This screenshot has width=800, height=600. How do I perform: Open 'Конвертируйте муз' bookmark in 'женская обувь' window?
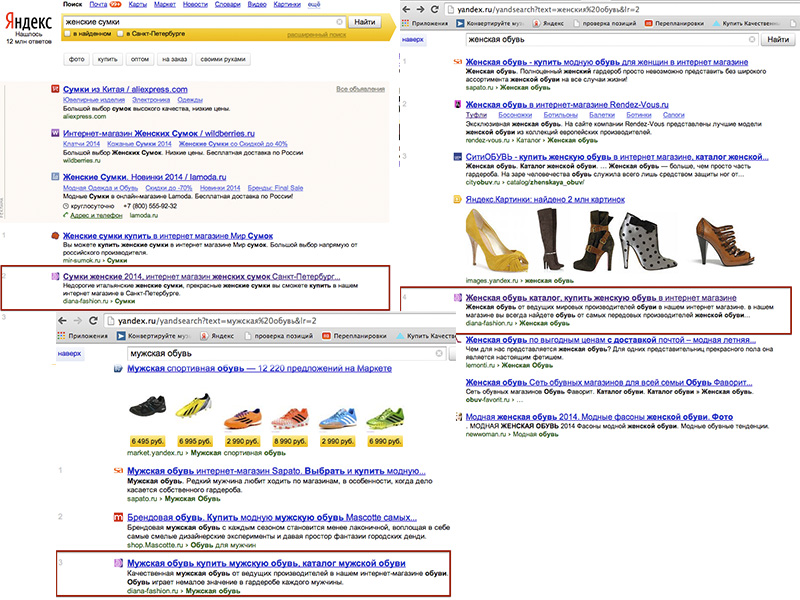(490, 23)
